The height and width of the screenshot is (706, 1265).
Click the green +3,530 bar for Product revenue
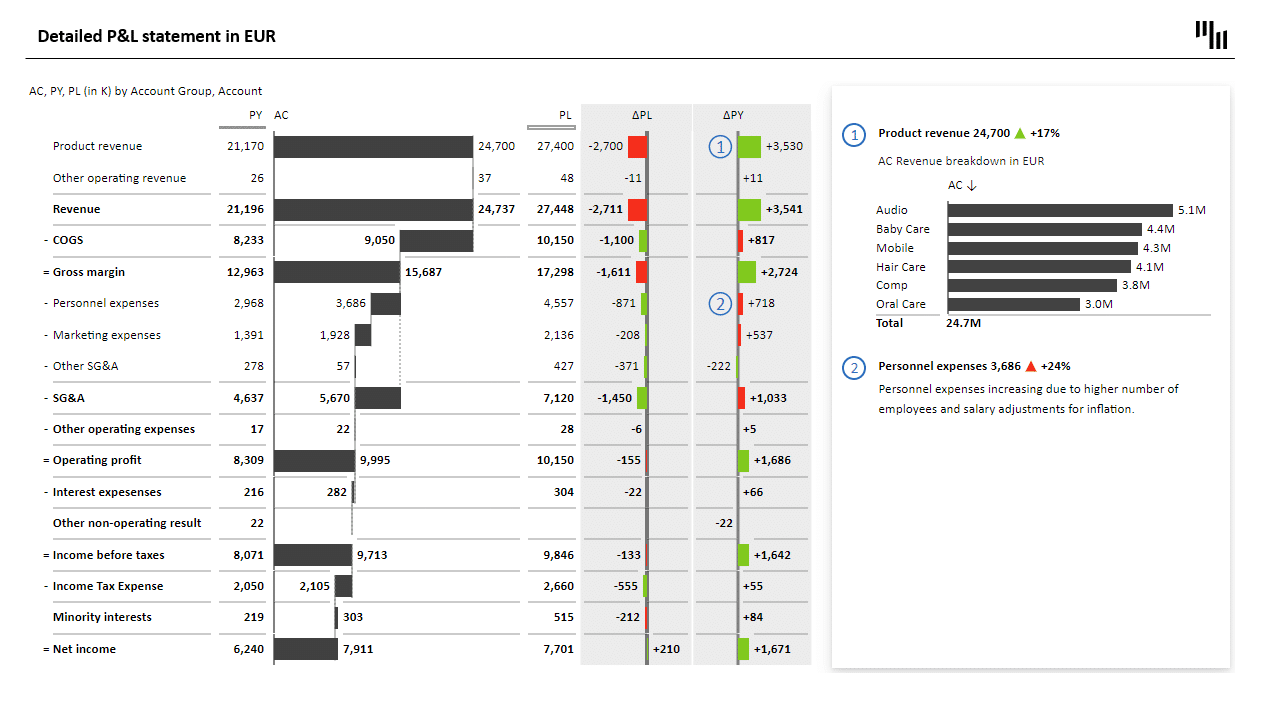tap(748, 146)
